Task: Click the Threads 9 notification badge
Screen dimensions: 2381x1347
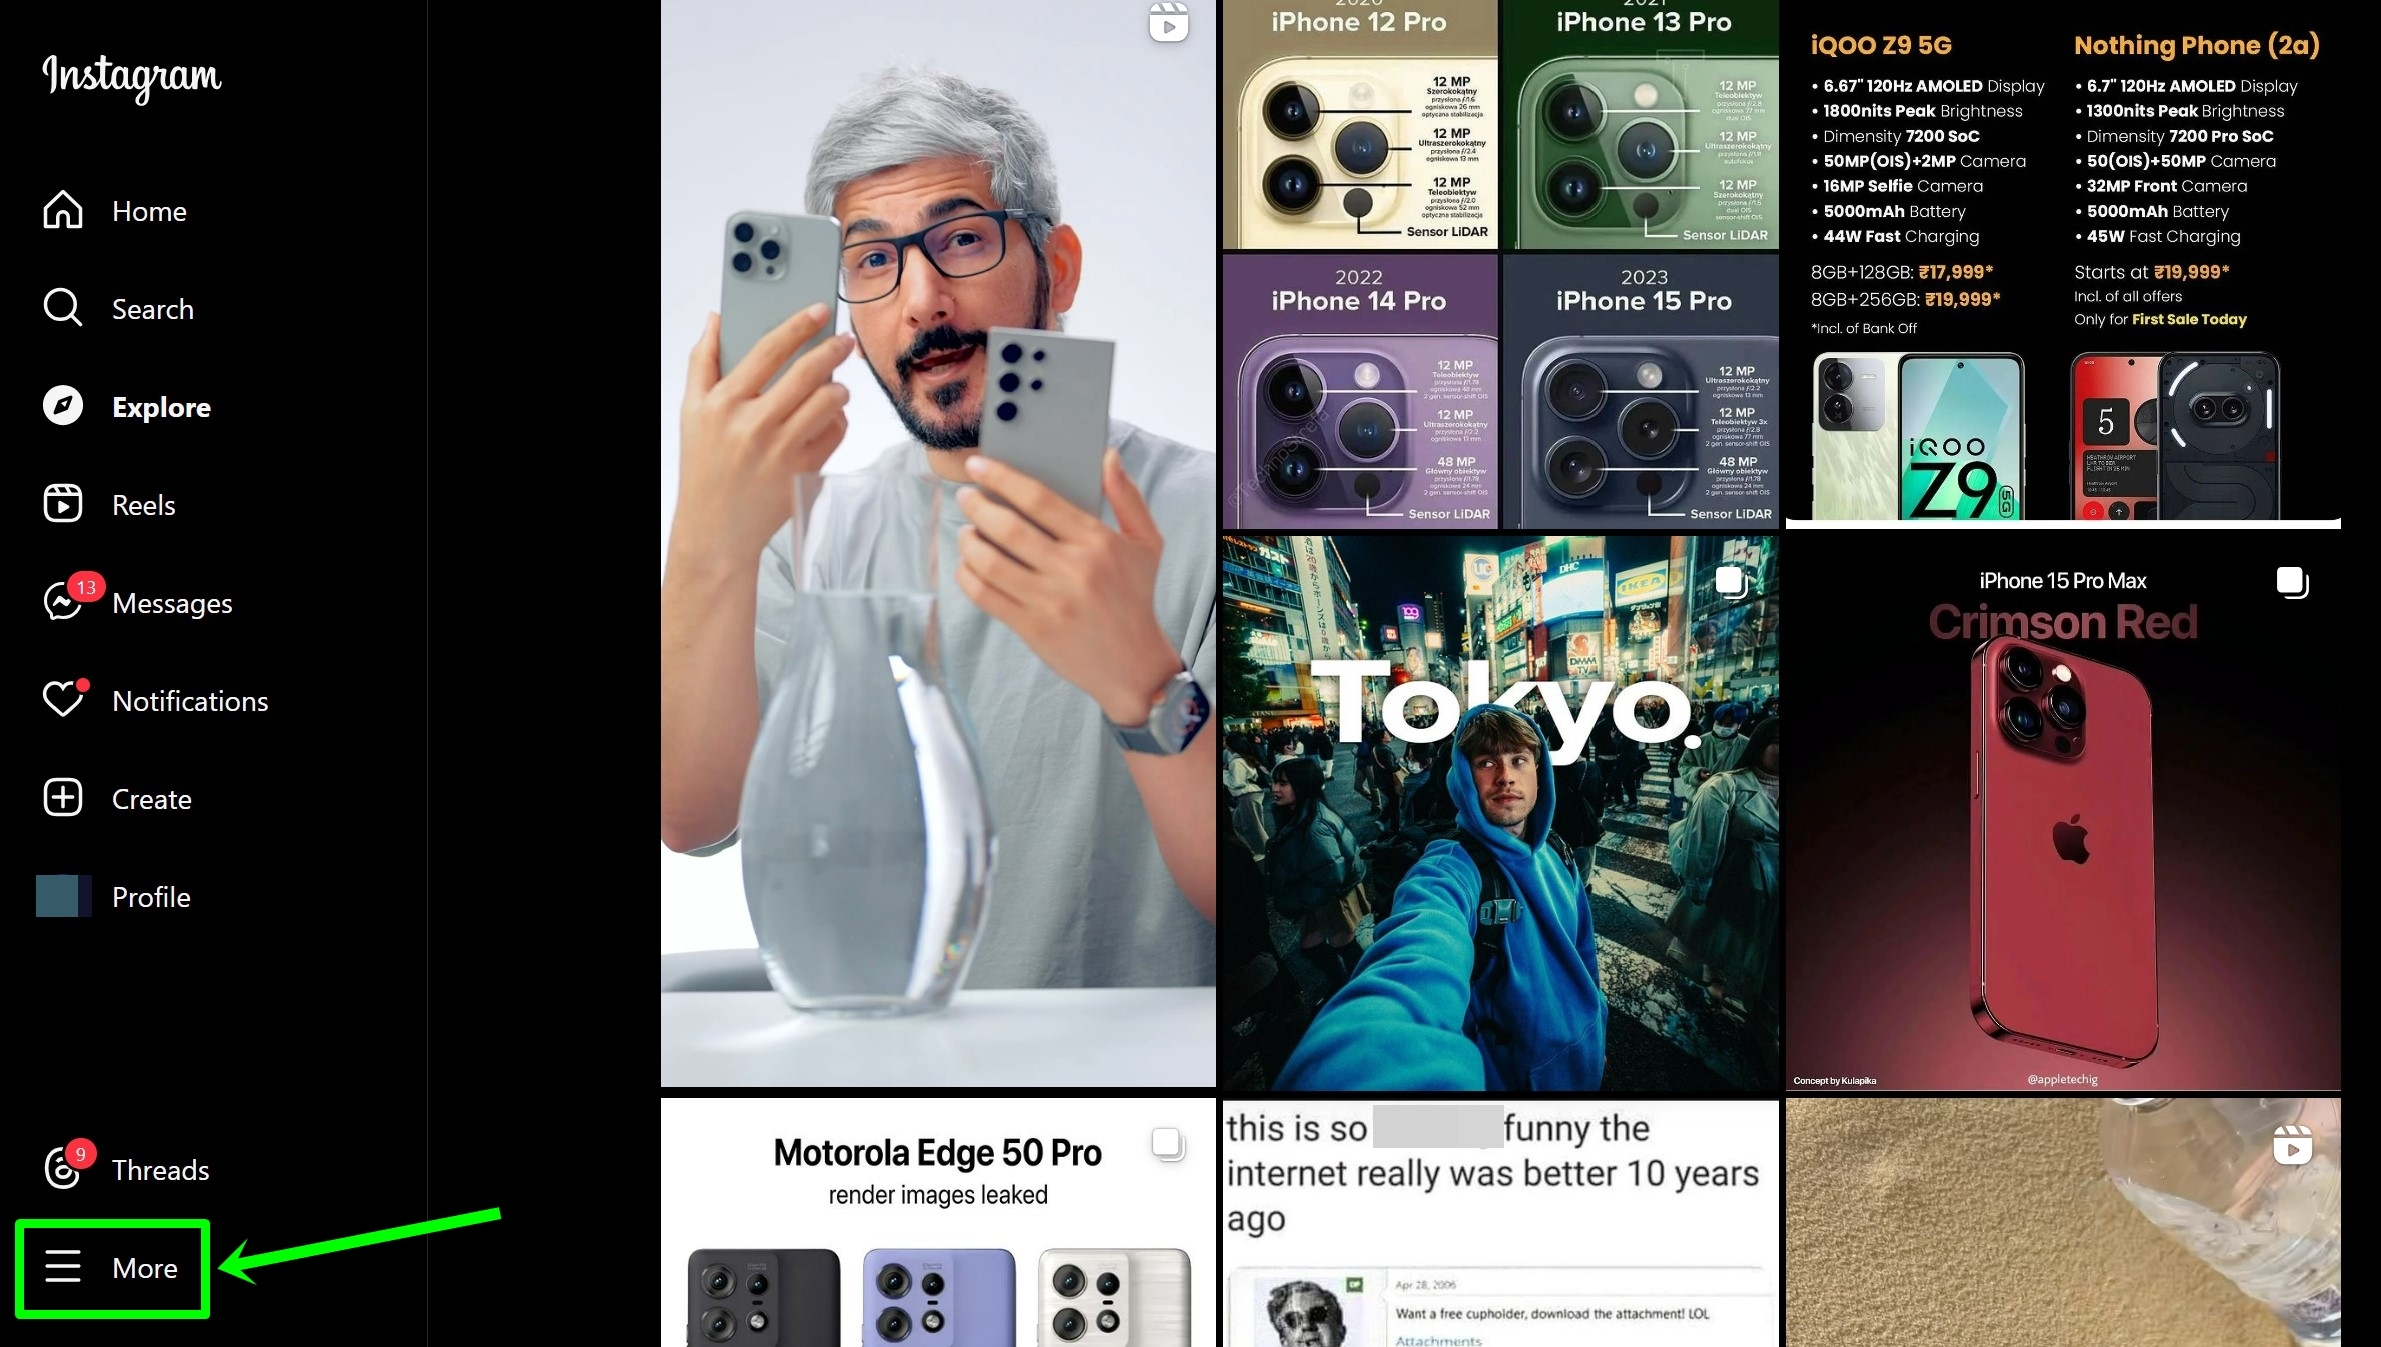Action: [x=80, y=1154]
